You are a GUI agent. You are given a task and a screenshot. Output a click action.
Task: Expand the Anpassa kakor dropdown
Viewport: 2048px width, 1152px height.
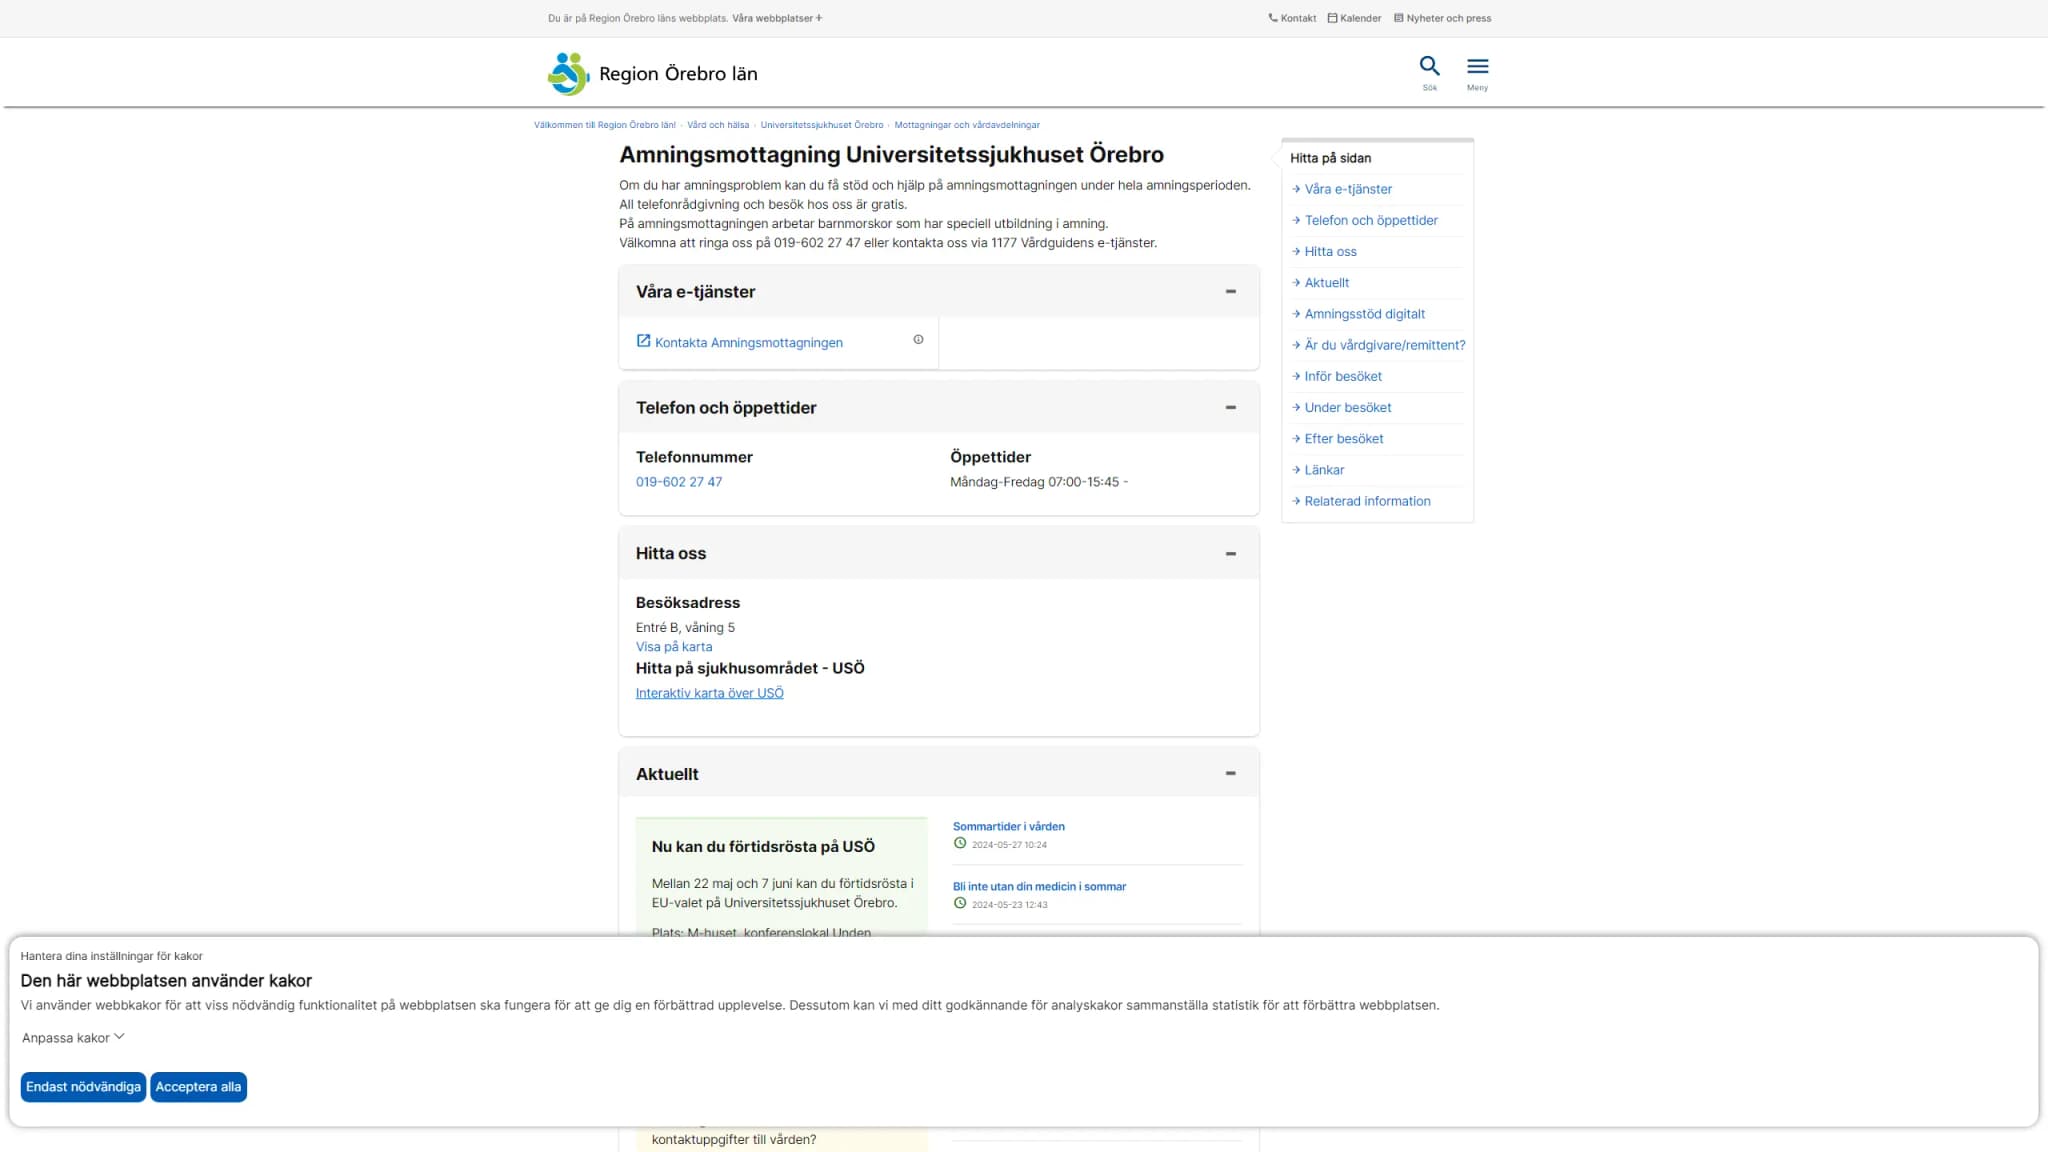point(73,1038)
